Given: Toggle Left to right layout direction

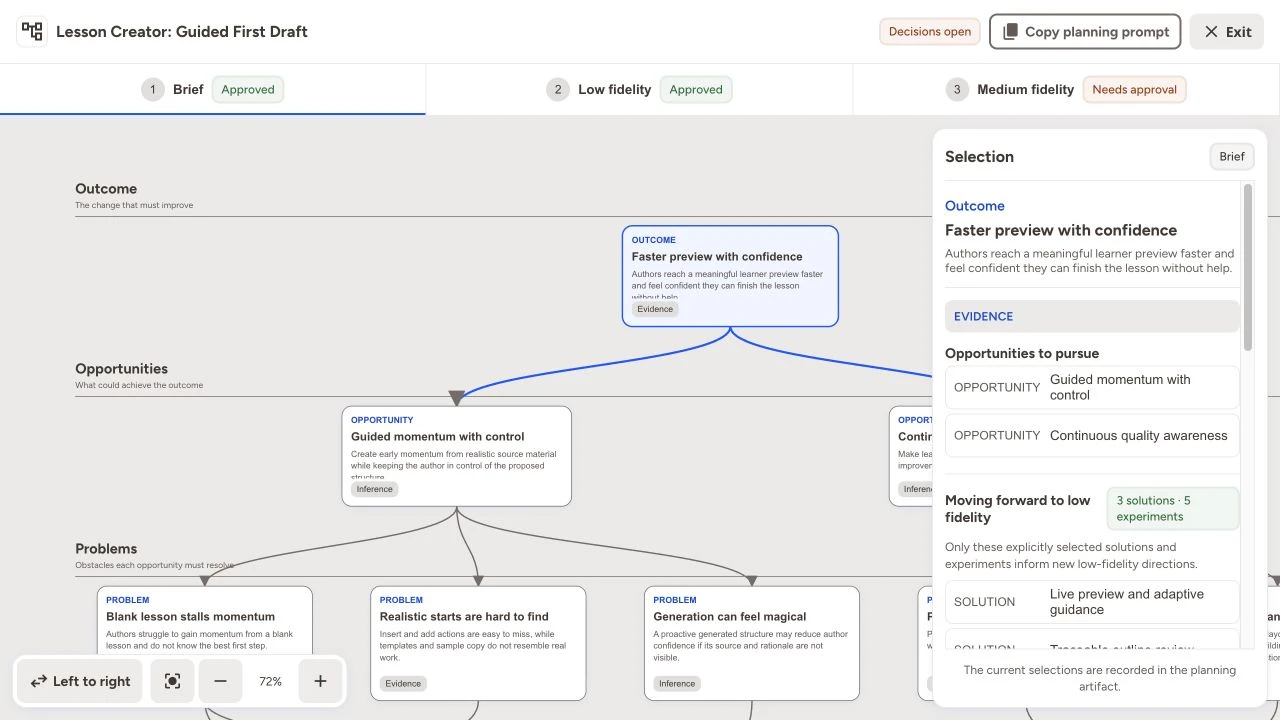Looking at the screenshot, I should click(80, 681).
